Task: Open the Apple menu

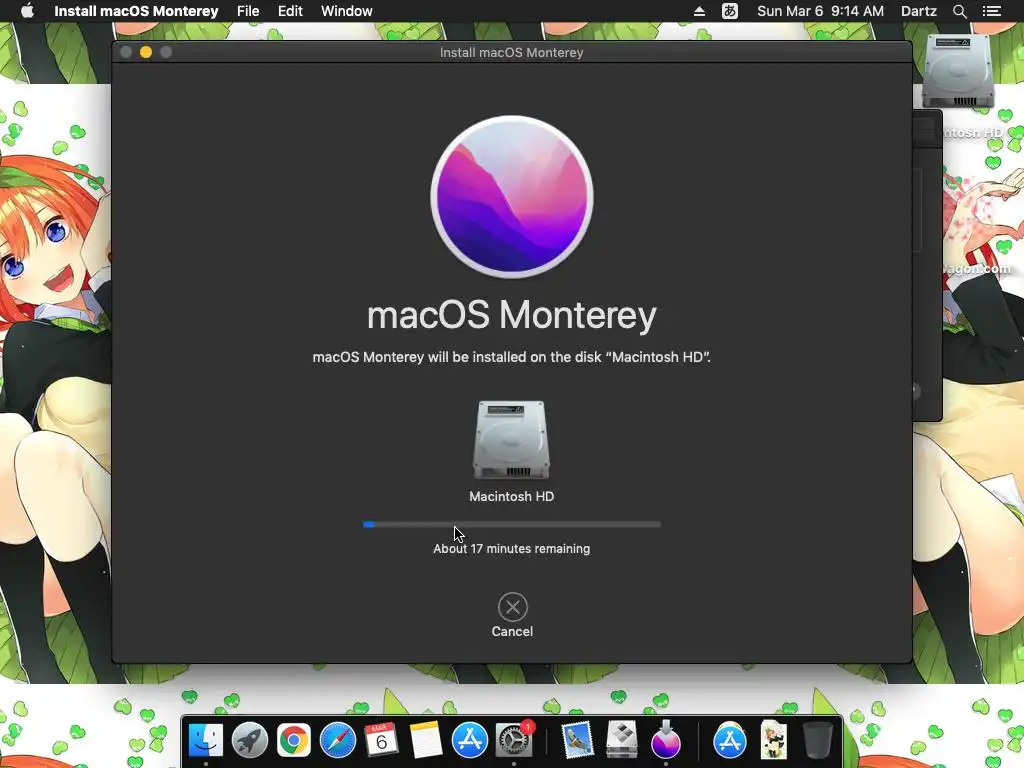Action: coord(27,11)
